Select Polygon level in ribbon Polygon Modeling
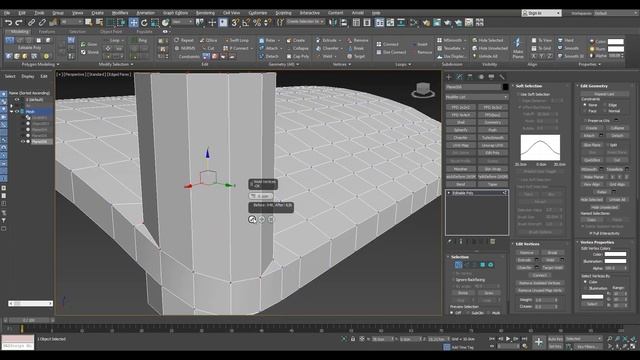 (38, 40)
